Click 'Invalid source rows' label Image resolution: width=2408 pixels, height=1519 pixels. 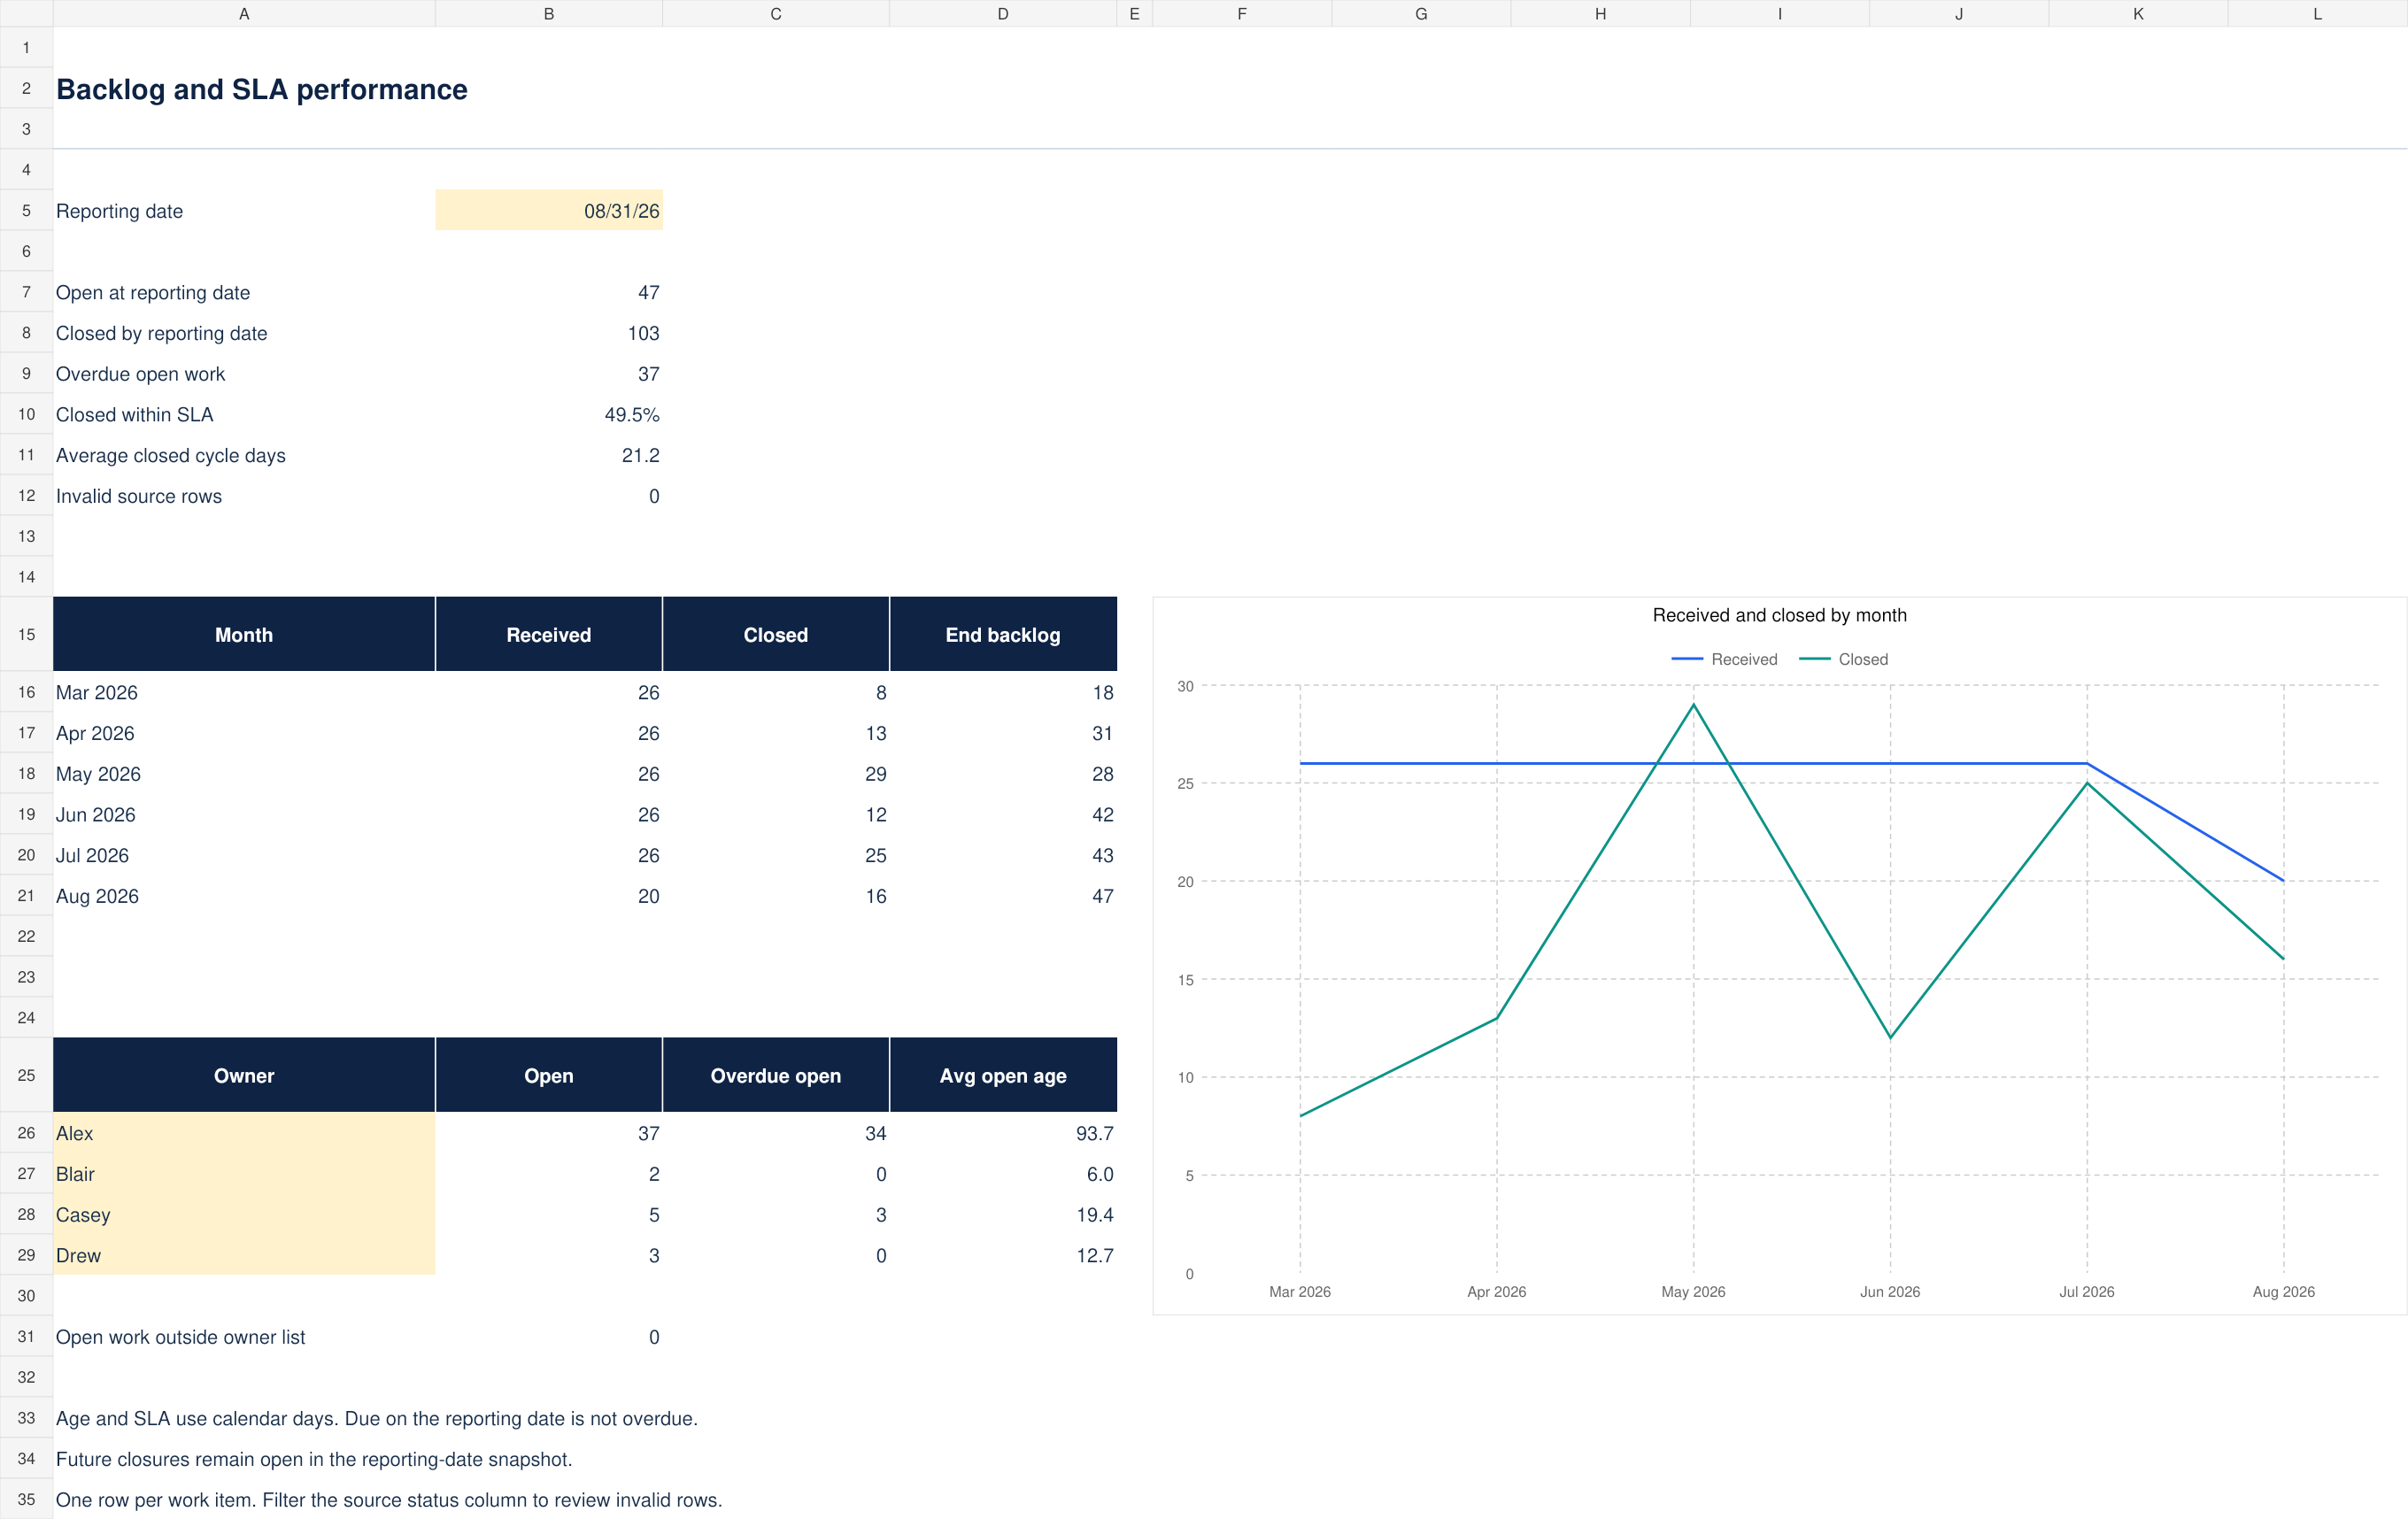tap(139, 496)
